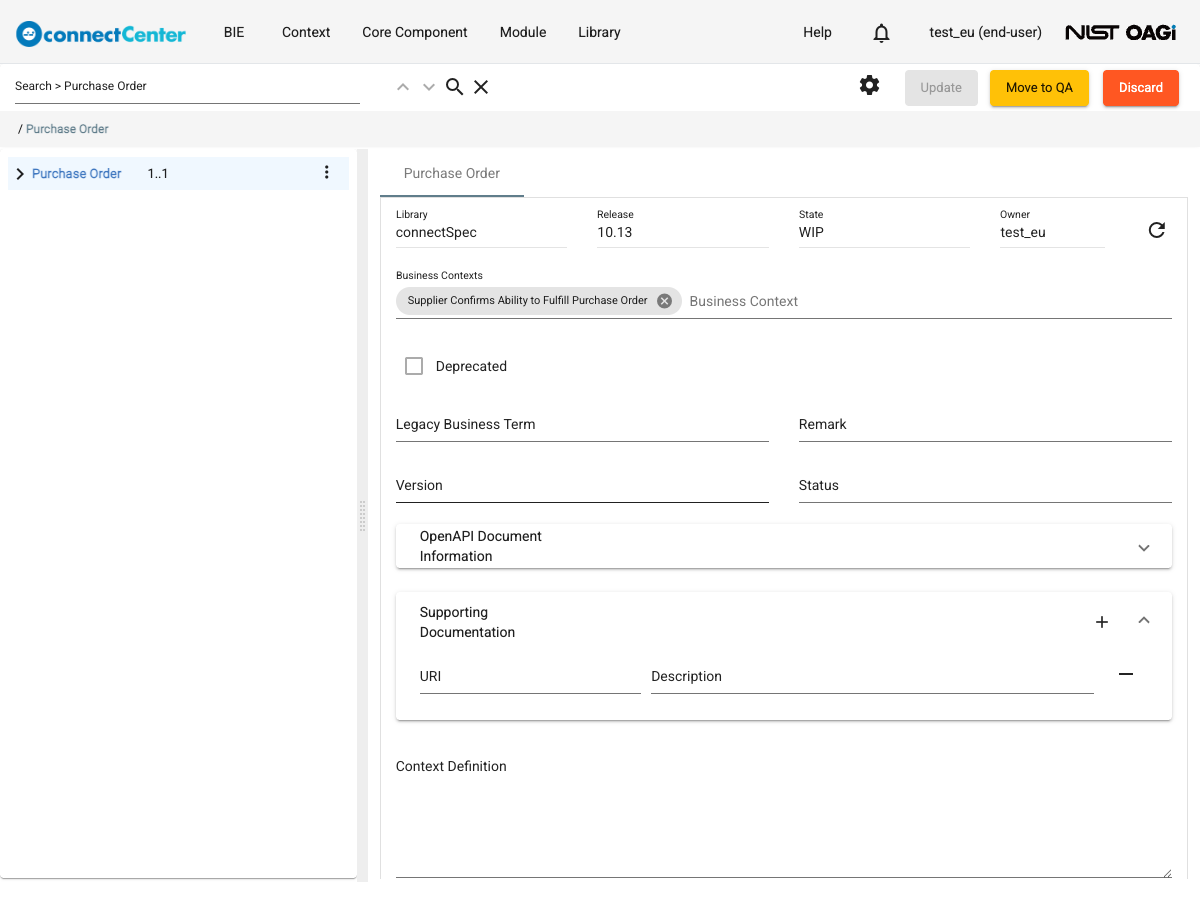
Task: Click the test_eu owner value
Action: tap(1023, 232)
